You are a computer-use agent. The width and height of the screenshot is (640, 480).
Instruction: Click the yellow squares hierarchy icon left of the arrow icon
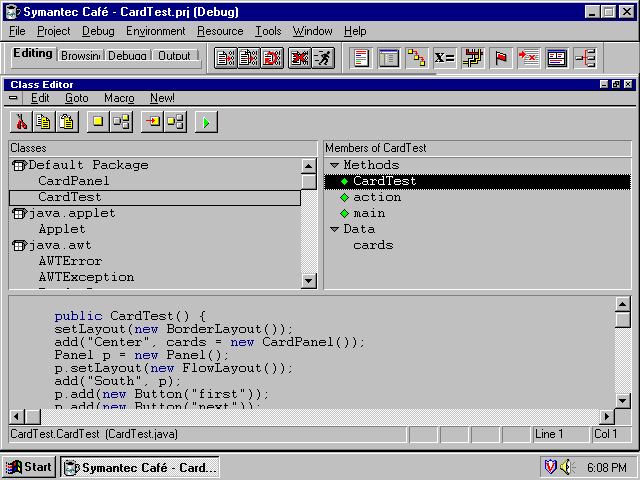(121, 122)
